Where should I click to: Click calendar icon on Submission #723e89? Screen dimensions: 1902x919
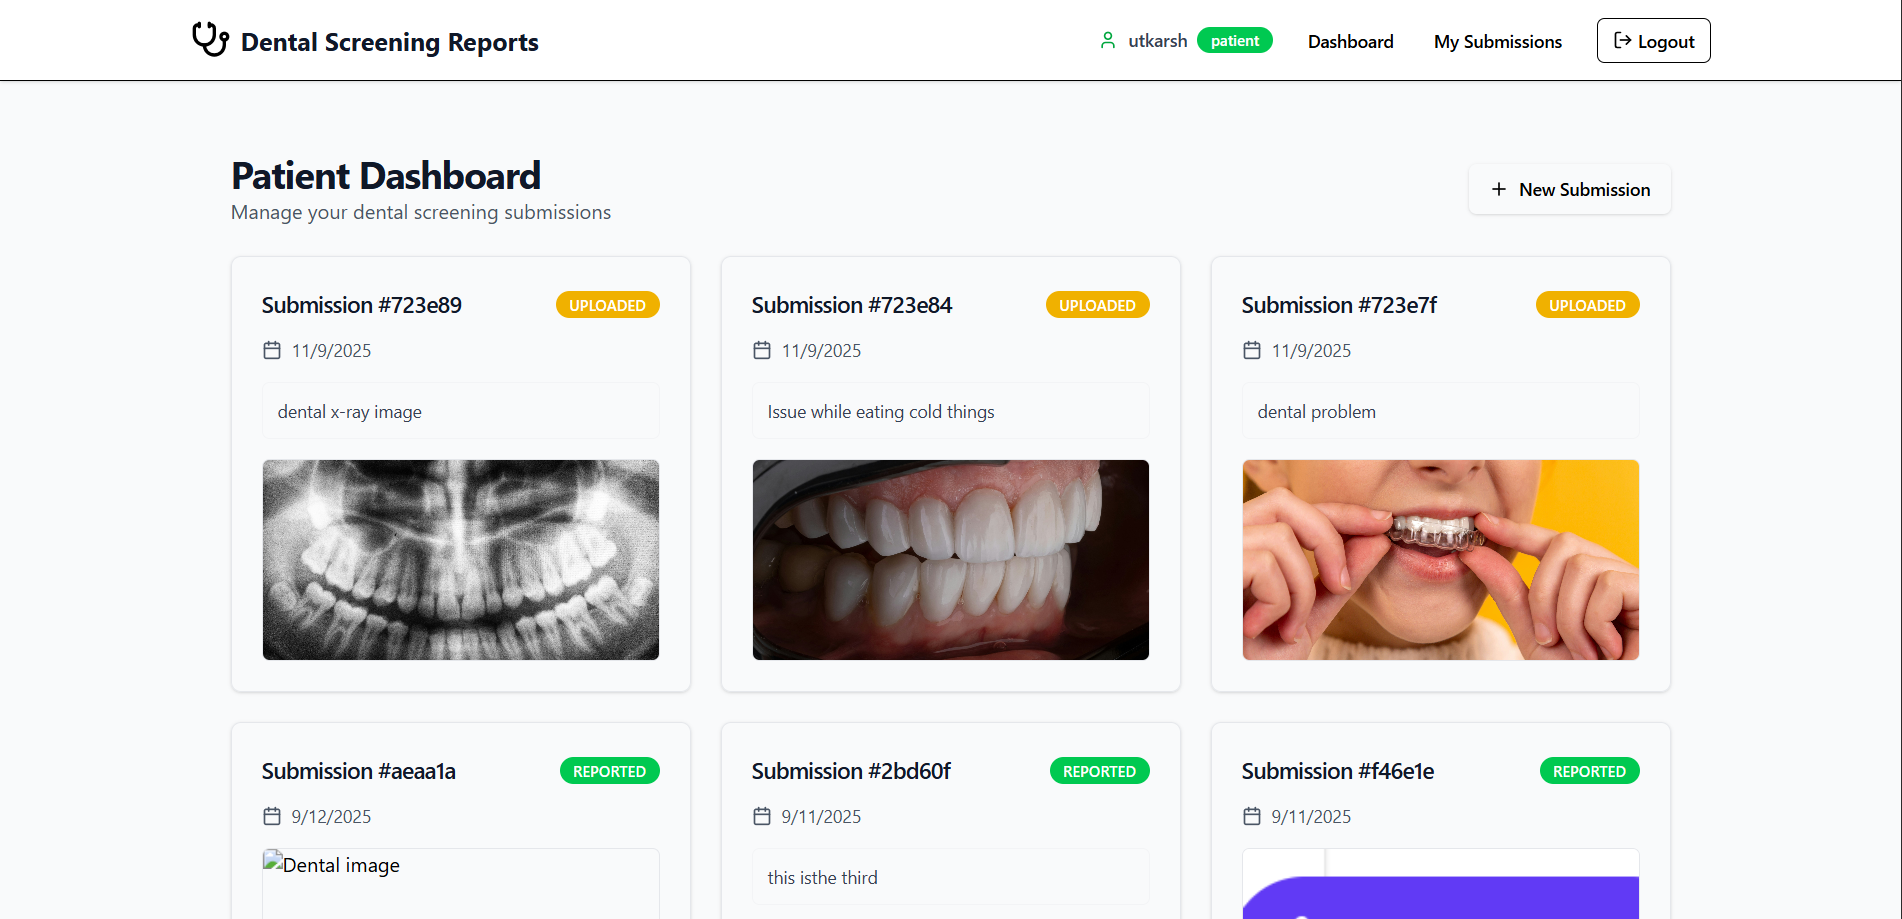(x=272, y=351)
